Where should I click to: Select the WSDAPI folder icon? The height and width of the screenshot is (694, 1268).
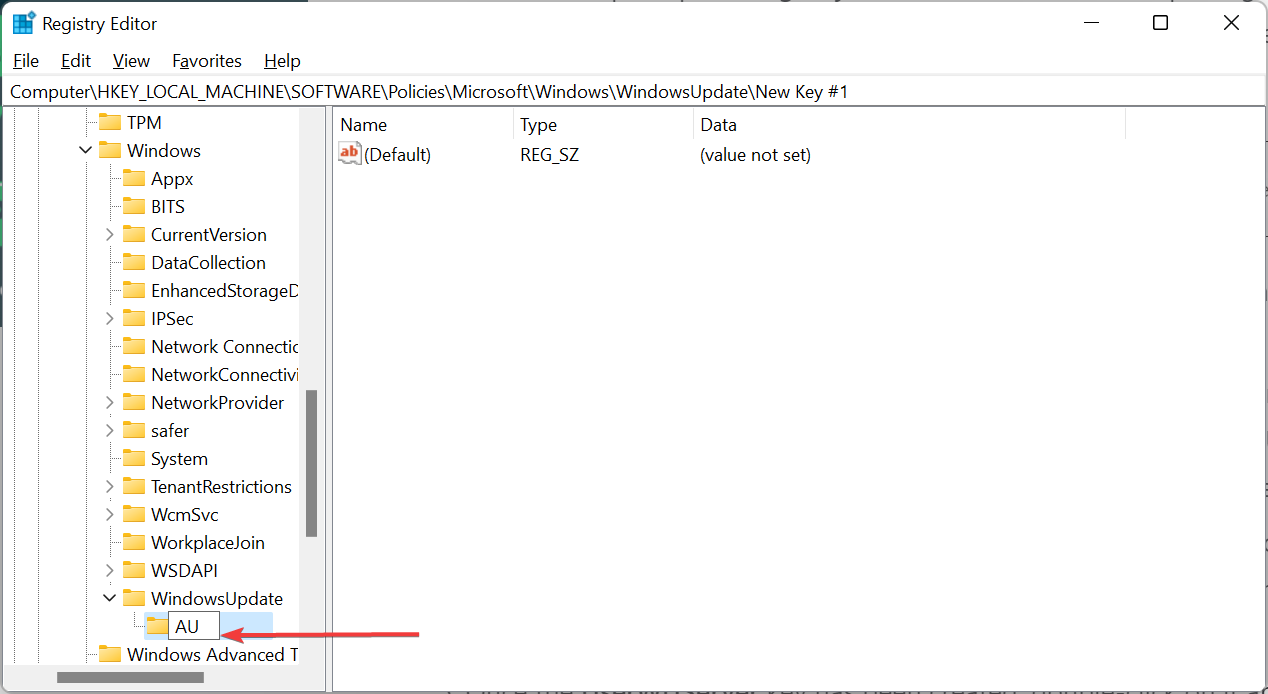pyautogui.click(x=134, y=571)
